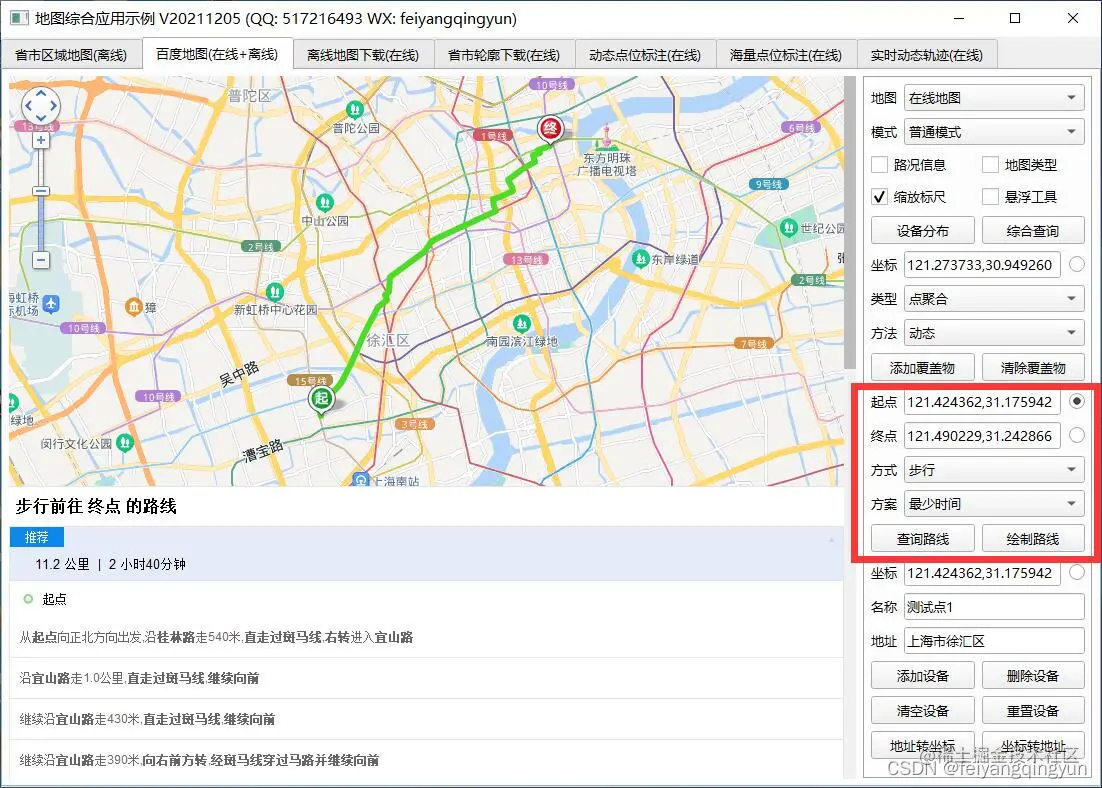Enable the 悬浮工具 checkbox
This screenshot has width=1102, height=788.
(x=990, y=197)
